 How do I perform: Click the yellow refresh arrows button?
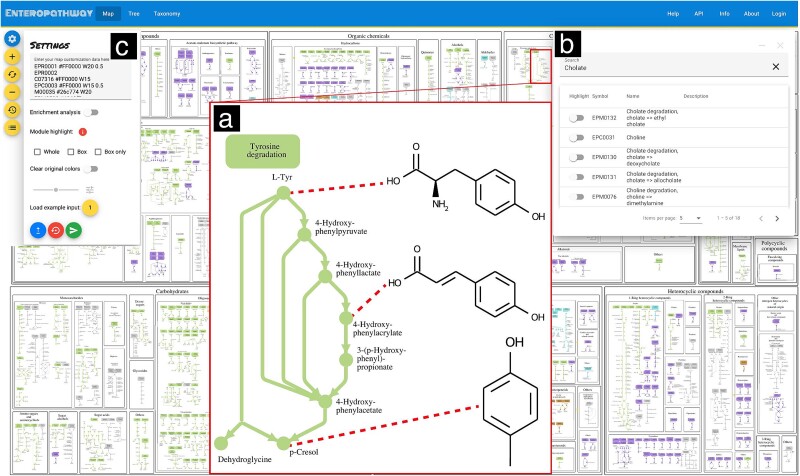12,74
